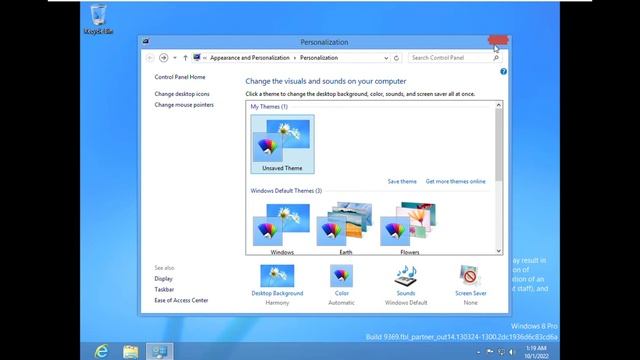Click Save theme link
The width and height of the screenshot is (640, 360).
pyautogui.click(x=402, y=181)
